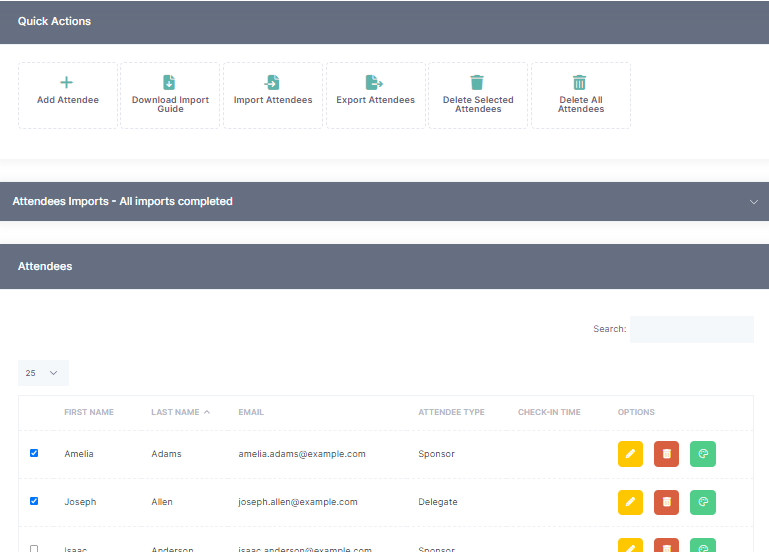Click the Import Attendees icon
Screen dimensions: 769x552
tap(272, 83)
